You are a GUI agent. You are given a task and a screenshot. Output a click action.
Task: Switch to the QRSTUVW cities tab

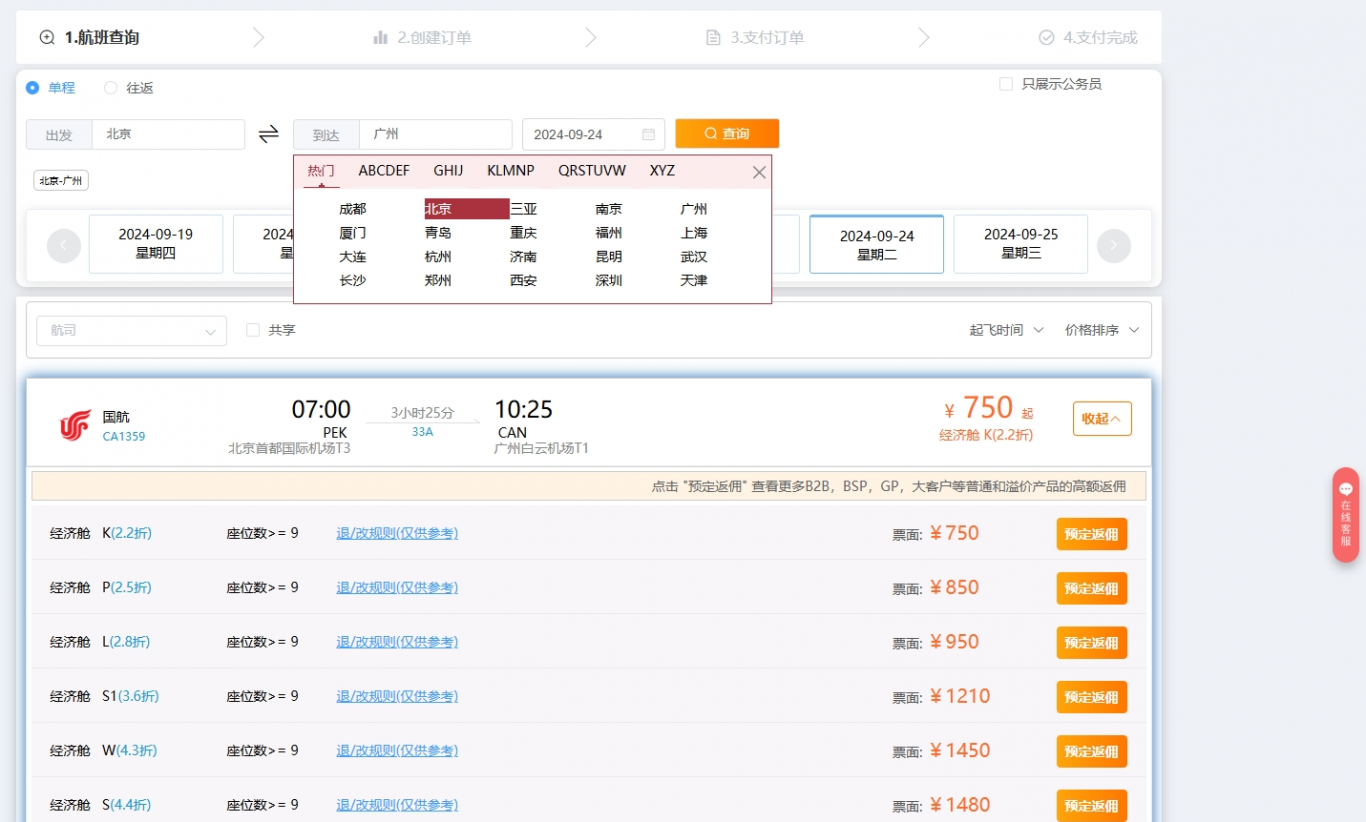pyautogui.click(x=592, y=171)
